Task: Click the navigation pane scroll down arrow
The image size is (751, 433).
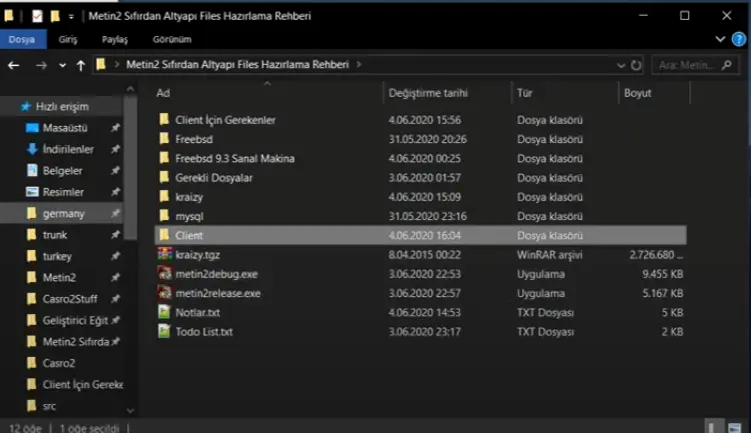Action: pyautogui.click(x=130, y=410)
